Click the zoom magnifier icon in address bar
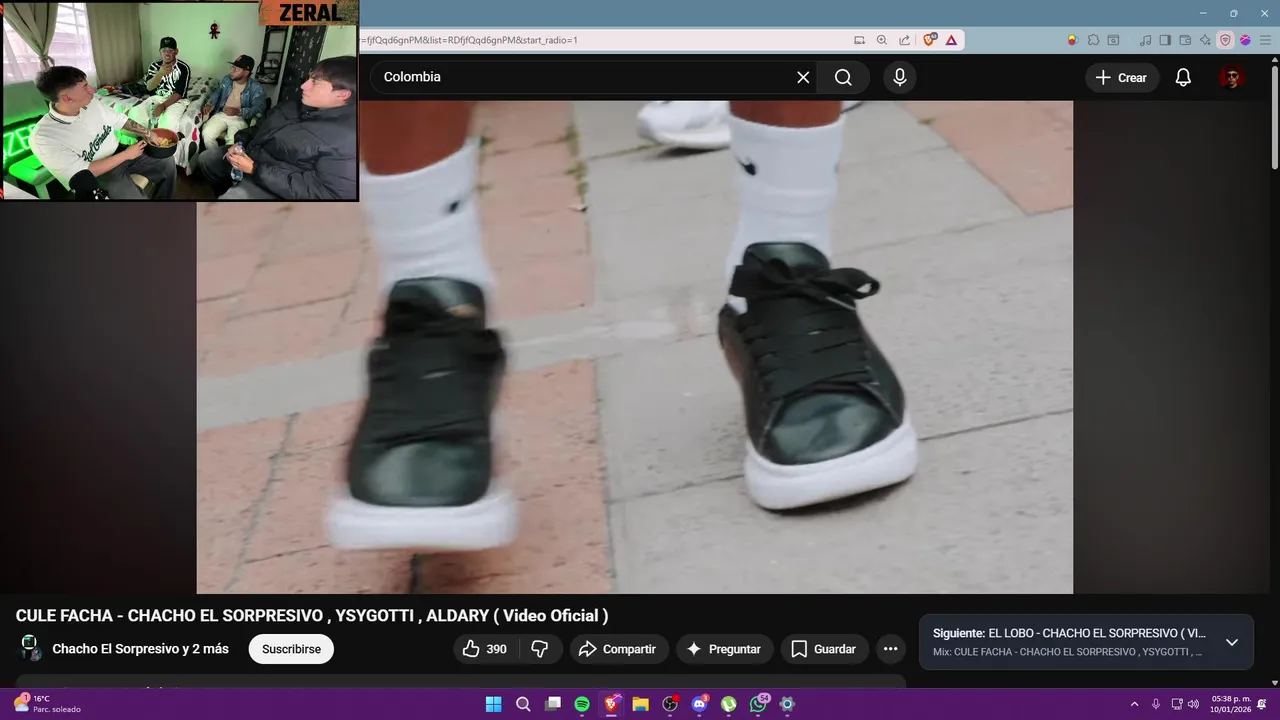The height and width of the screenshot is (720, 1280). pyautogui.click(x=882, y=40)
